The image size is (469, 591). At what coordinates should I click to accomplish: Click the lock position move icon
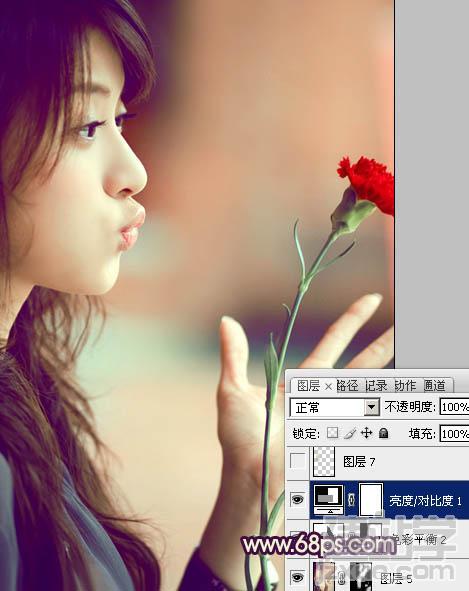click(x=366, y=433)
